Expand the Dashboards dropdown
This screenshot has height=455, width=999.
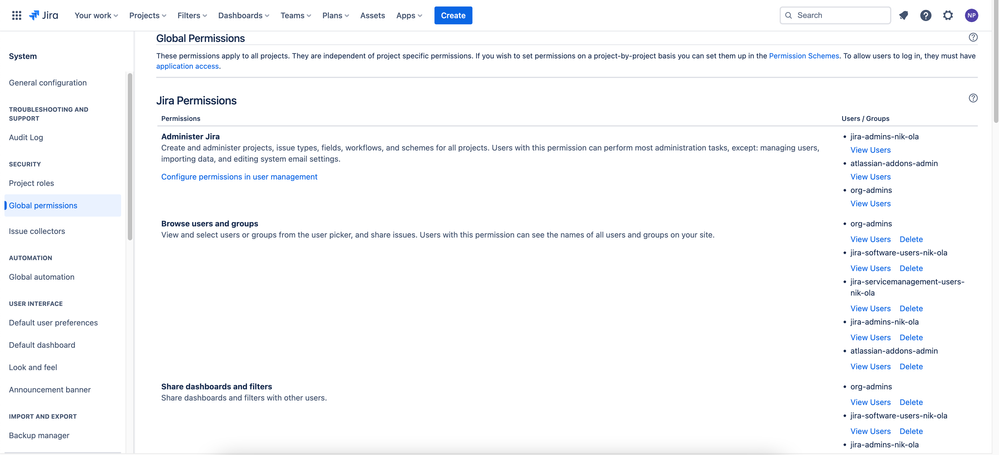(243, 15)
